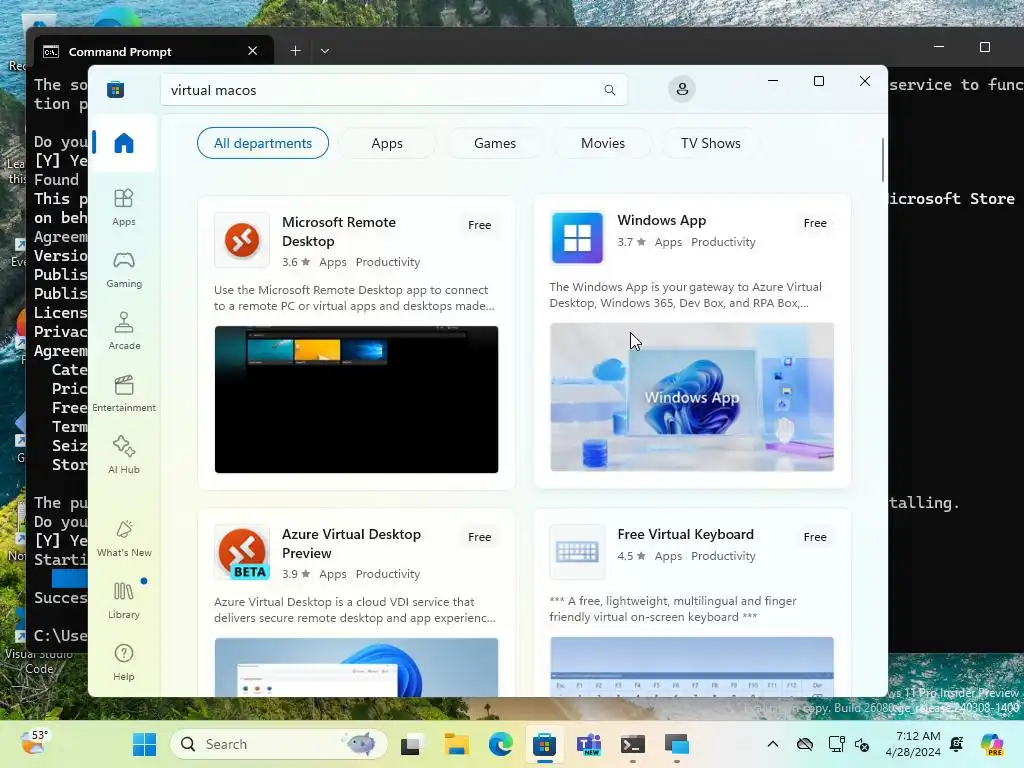The height and width of the screenshot is (768, 1024).
Task: Click Azure Virtual Desktop Preview icon
Action: pyautogui.click(x=242, y=552)
